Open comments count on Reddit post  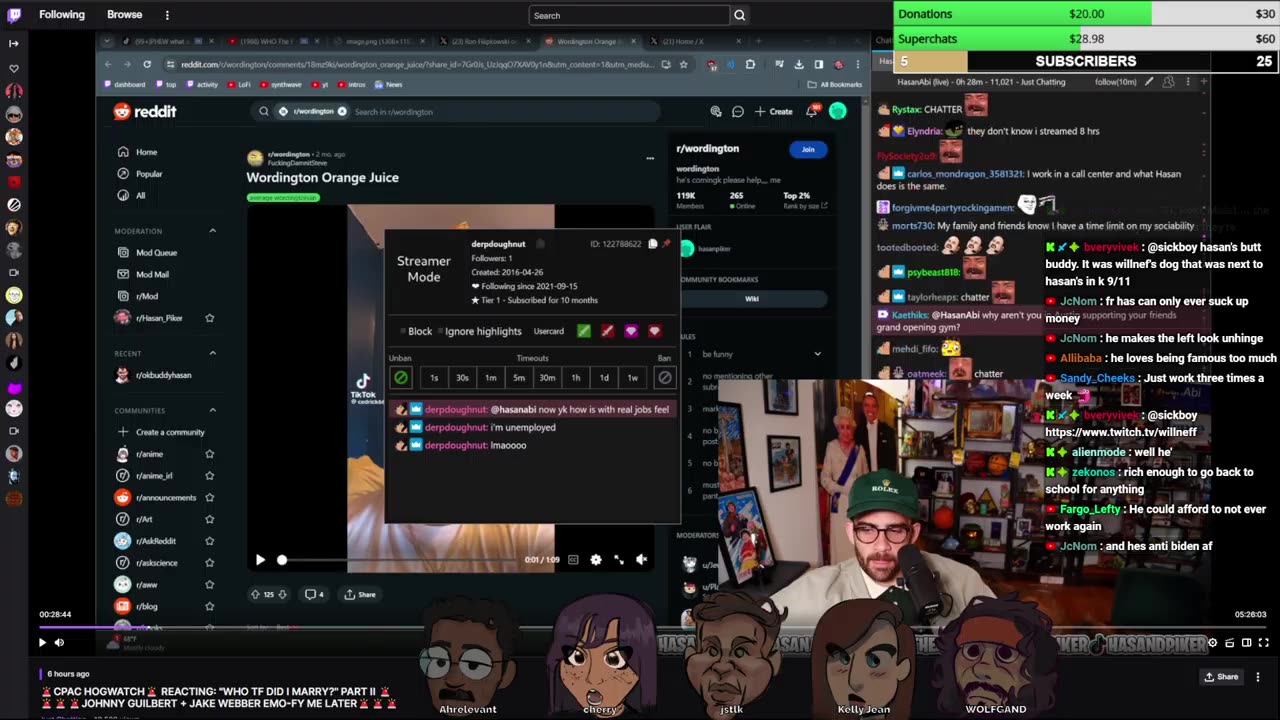314,594
